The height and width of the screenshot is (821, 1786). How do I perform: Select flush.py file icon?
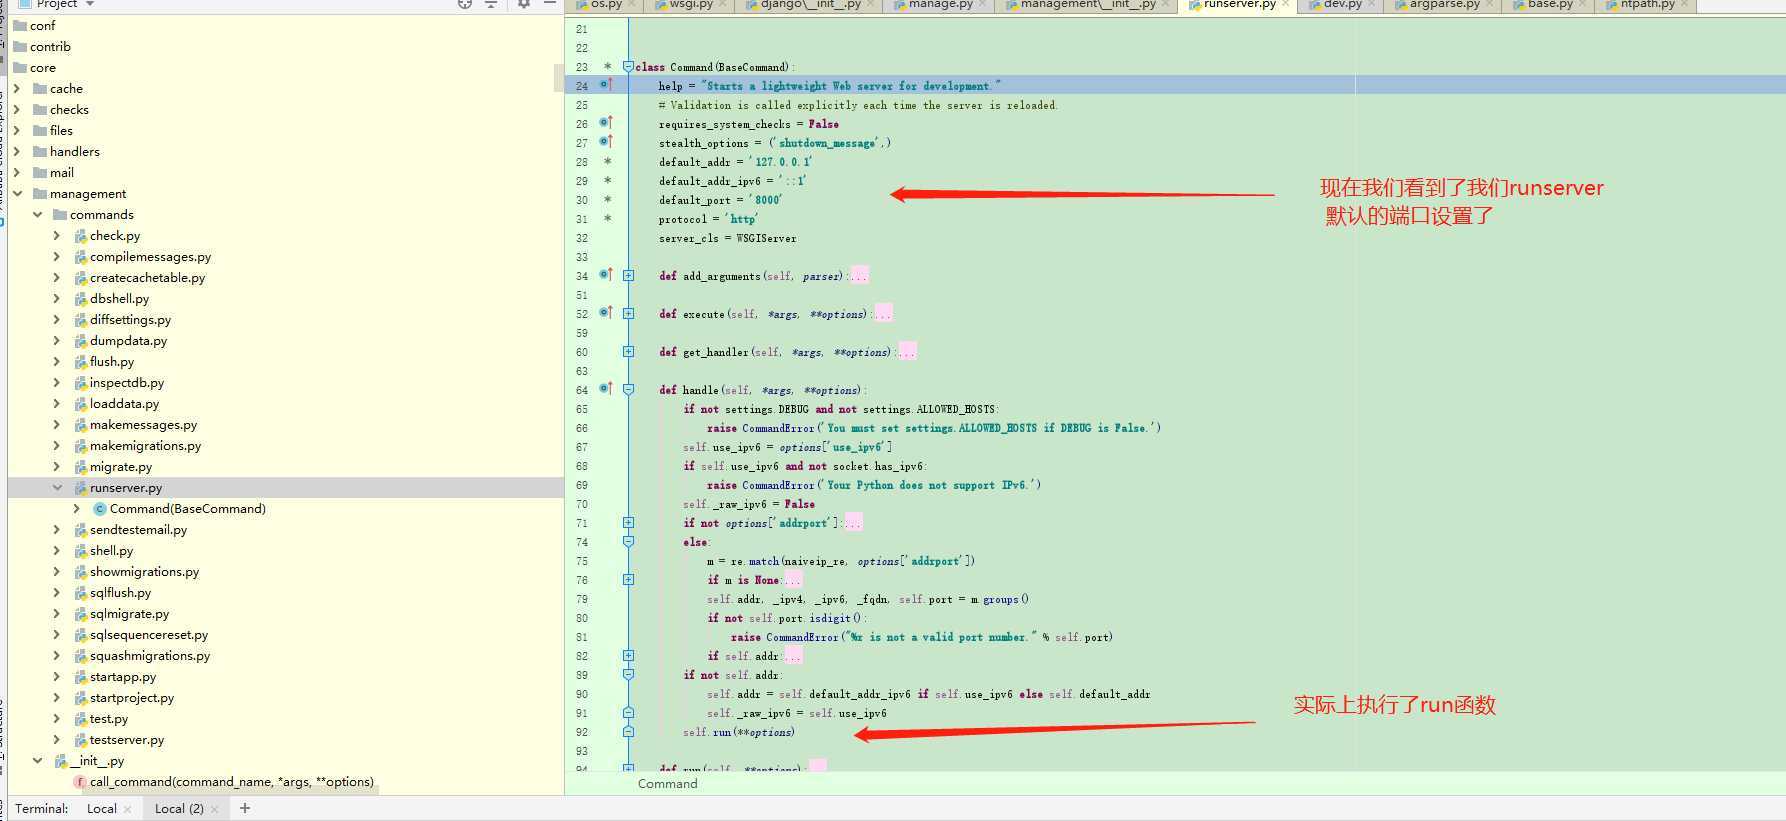coord(80,362)
